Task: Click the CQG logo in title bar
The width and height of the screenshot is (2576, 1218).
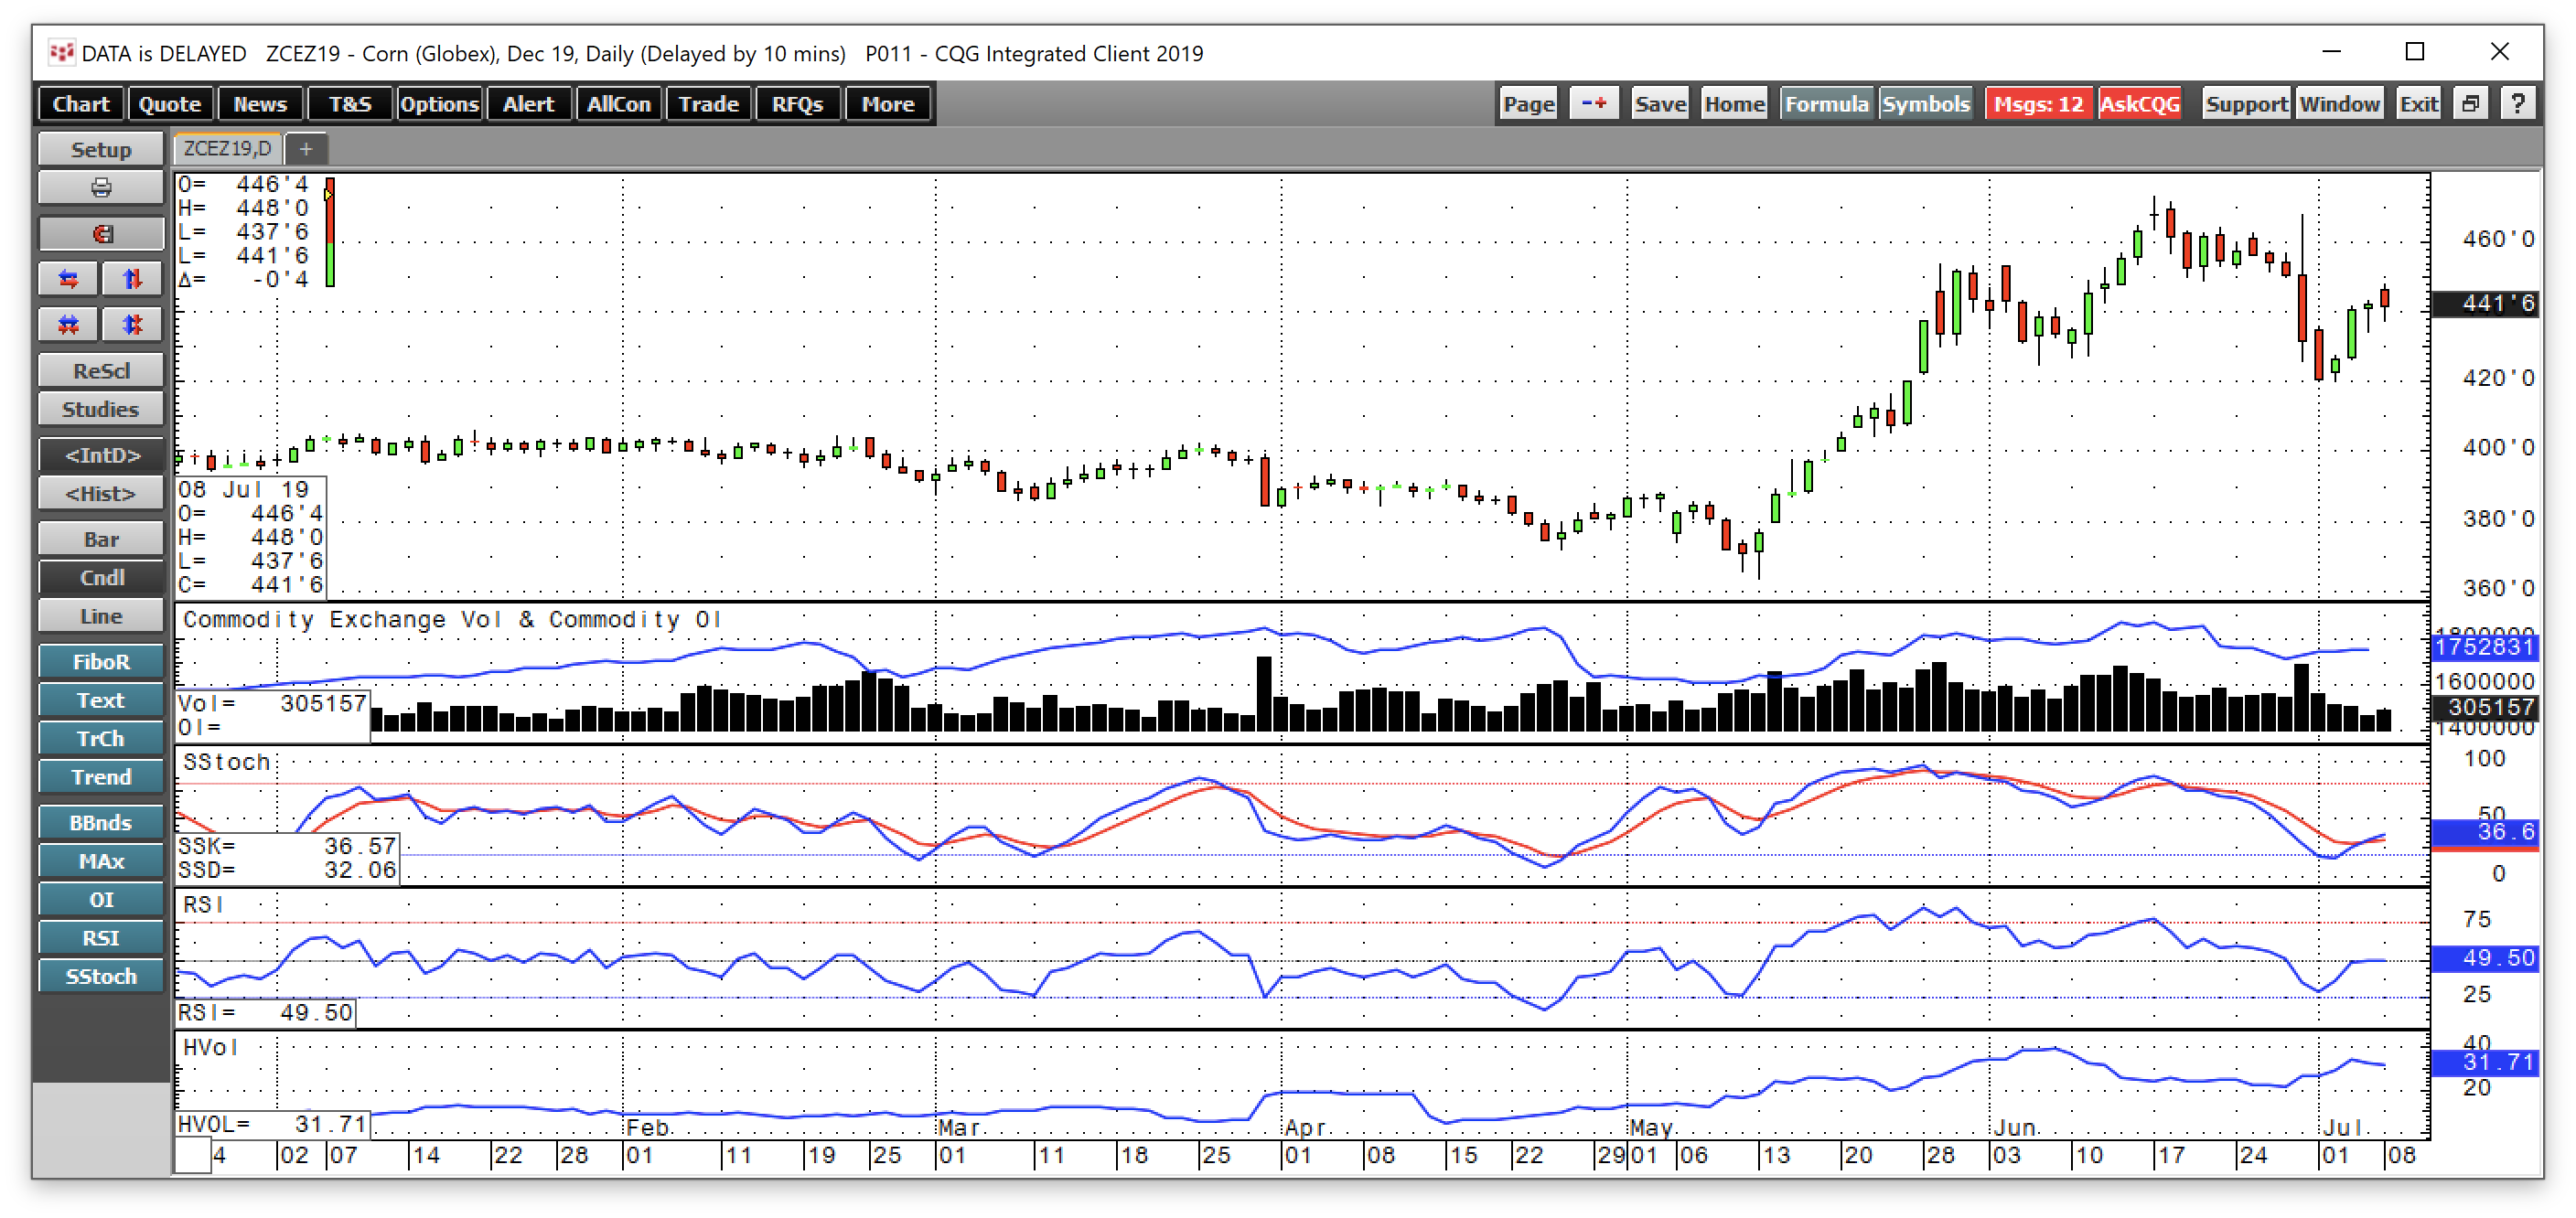Action: 61,52
